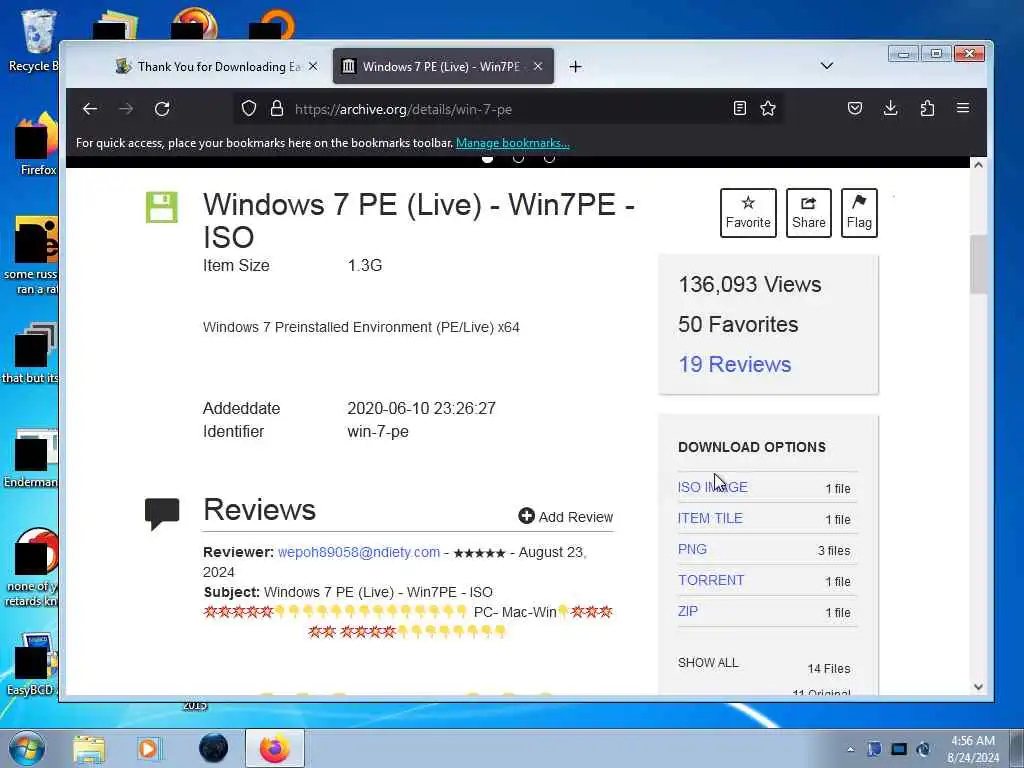Screen dimensions: 1024x768
Task: Open the ITEM TILE download option
Action: click(710, 518)
